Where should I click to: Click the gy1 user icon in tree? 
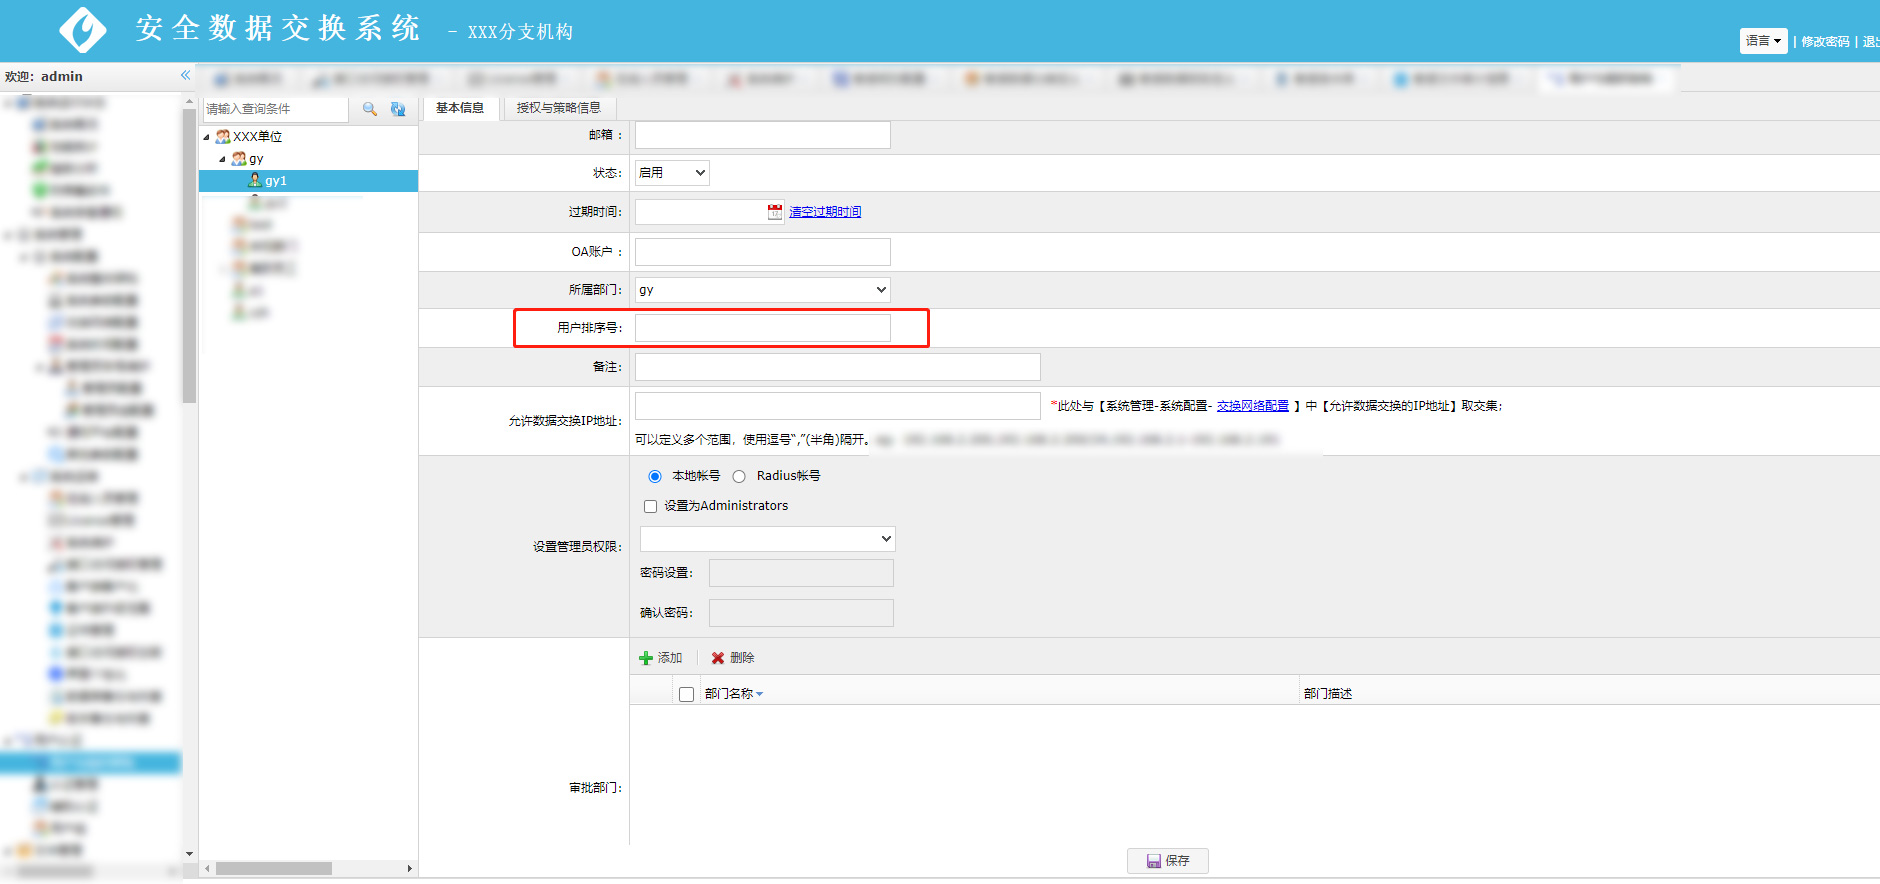point(255,181)
